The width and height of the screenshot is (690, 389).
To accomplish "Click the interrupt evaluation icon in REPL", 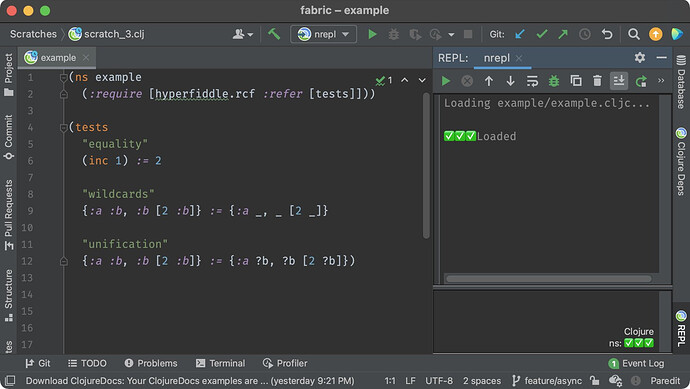I will pos(467,81).
